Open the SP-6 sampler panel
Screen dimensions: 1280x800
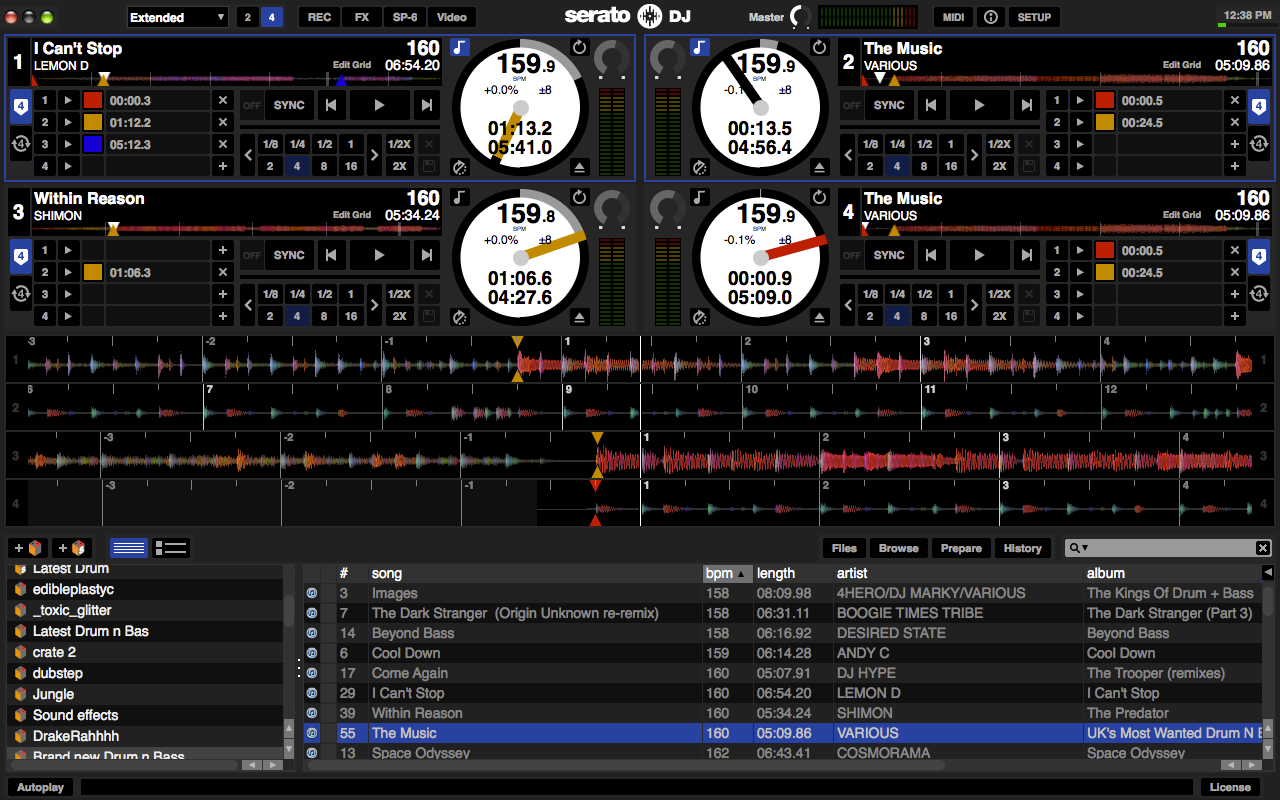click(x=405, y=17)
